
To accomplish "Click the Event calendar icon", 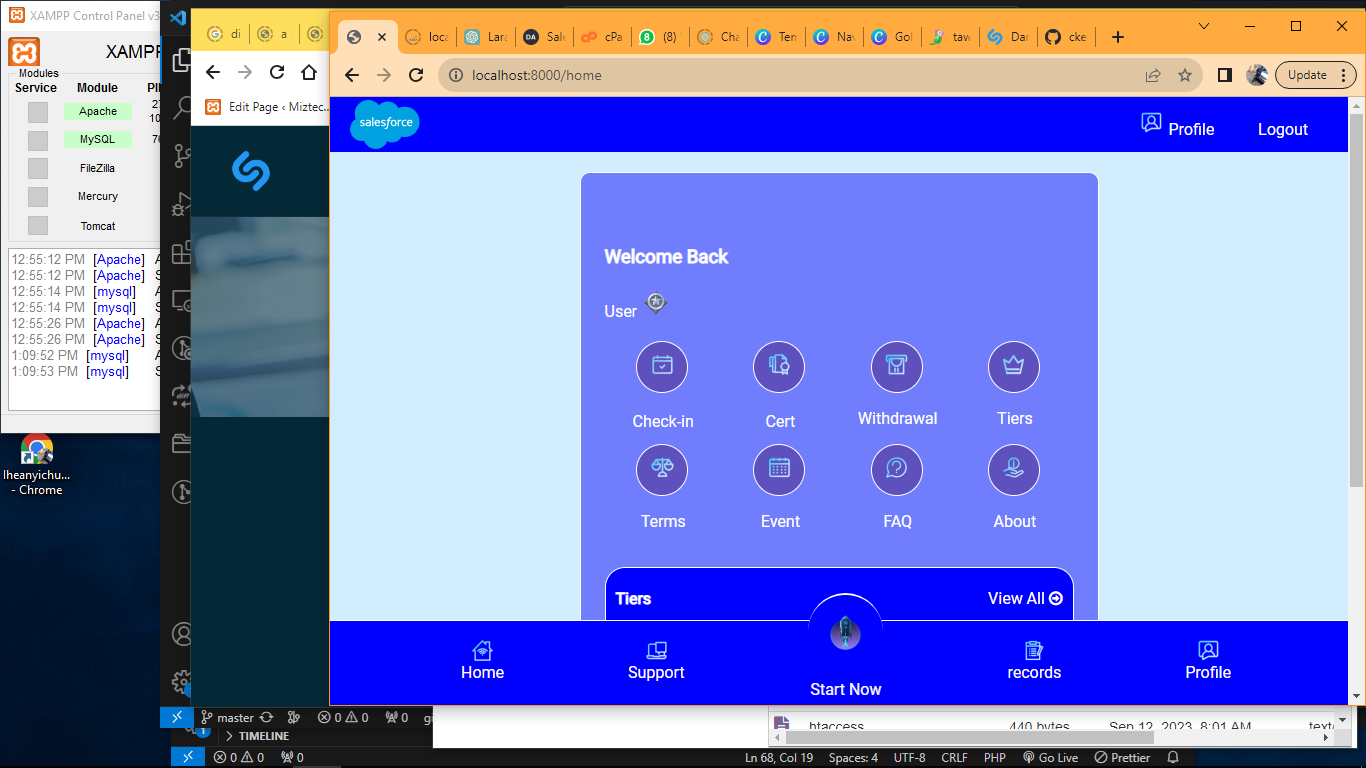I will pyautogui.click(x=779, y=470).
